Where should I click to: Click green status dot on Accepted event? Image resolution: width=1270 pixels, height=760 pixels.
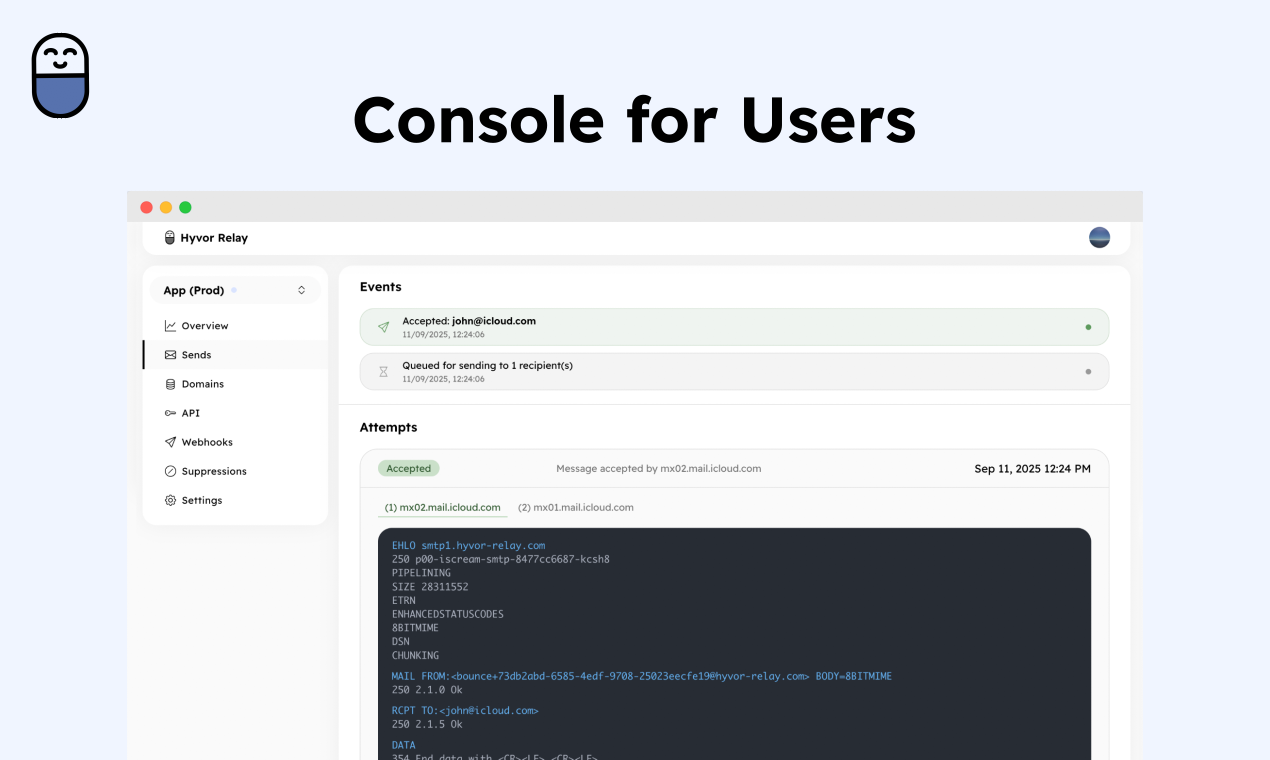[x=1088, y=327]
